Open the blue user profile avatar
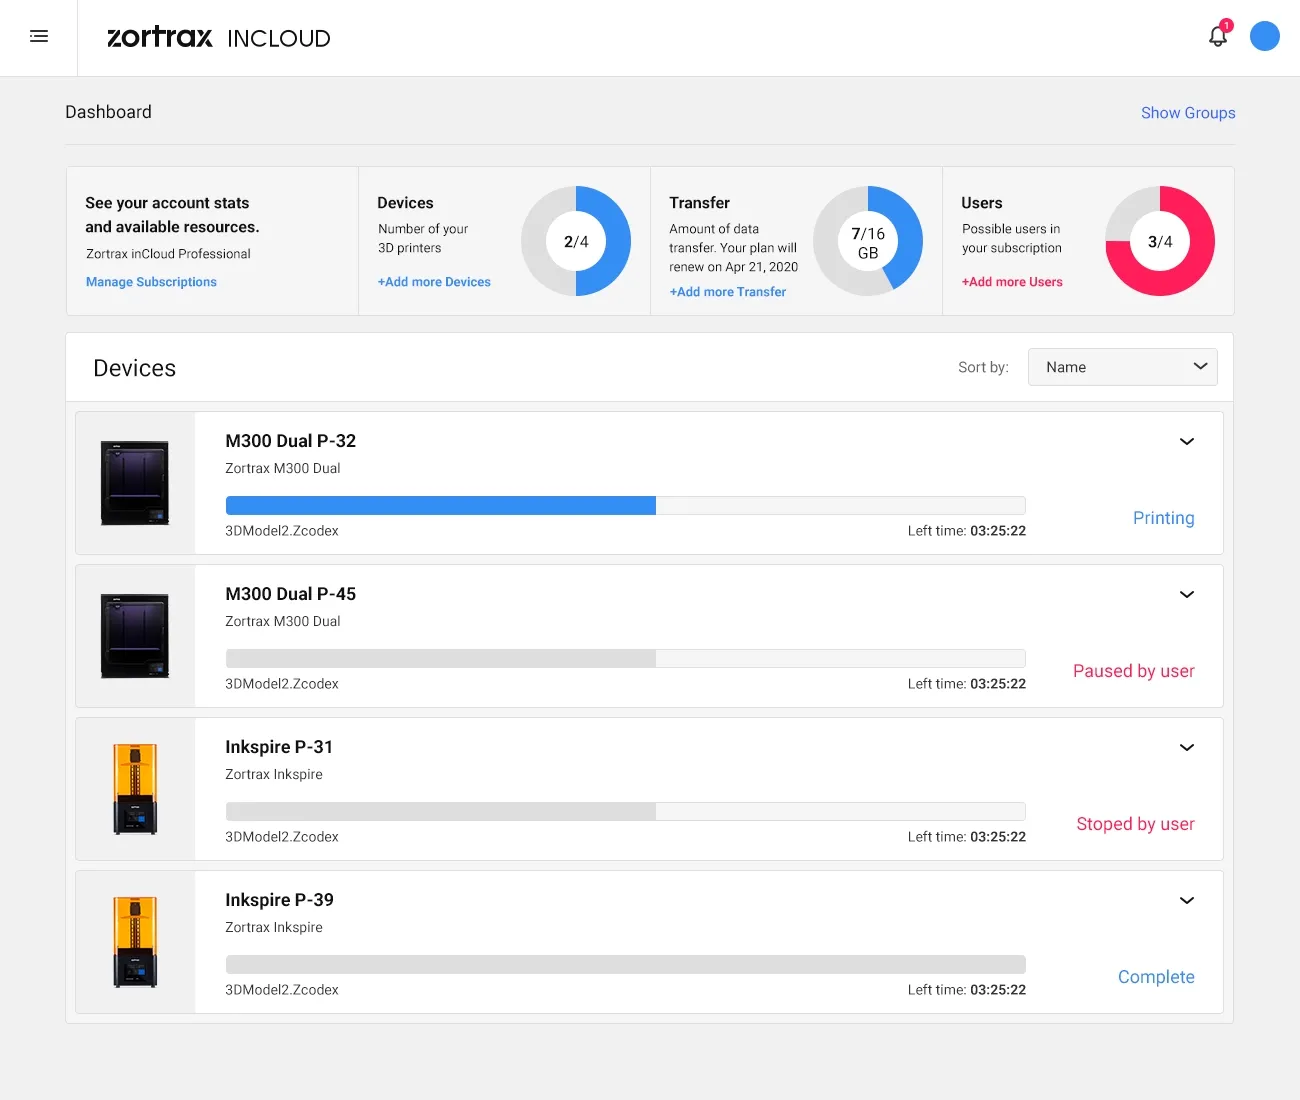Image resolution: width=1300 pixels, height=1100 pixels. click(1264, 37)
